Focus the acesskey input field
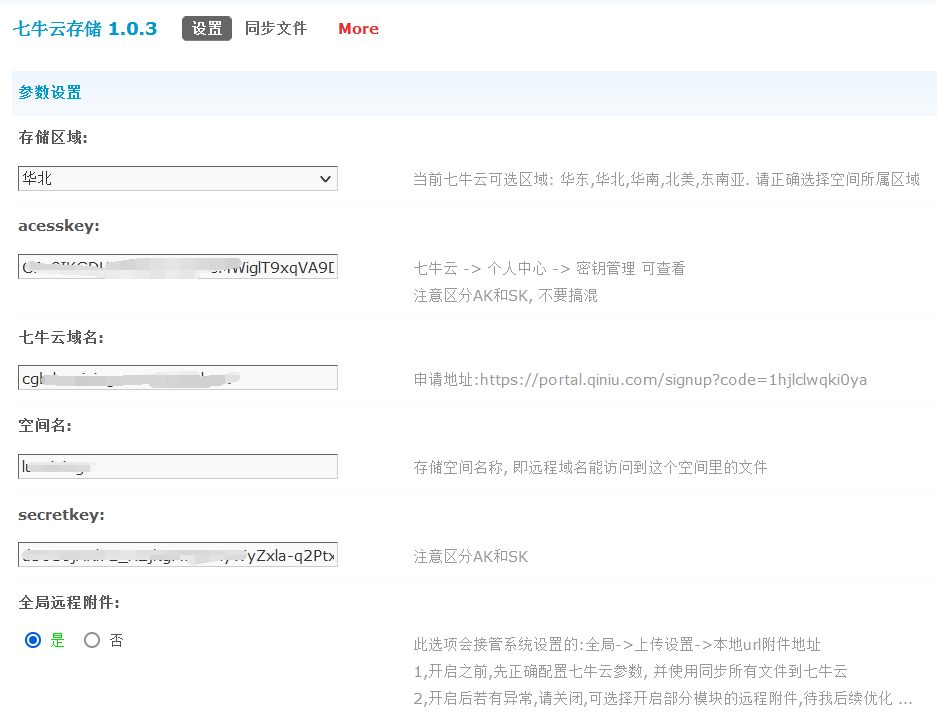The image size is (937, 718). [177, 267]
